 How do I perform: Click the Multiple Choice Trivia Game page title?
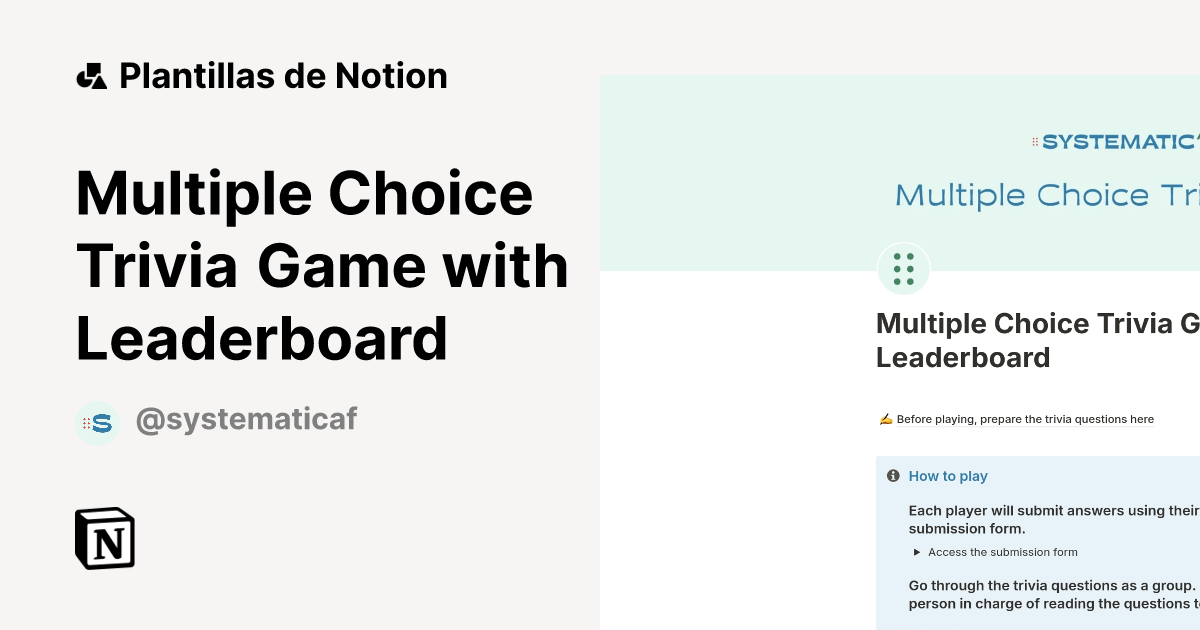point(1035,340)
